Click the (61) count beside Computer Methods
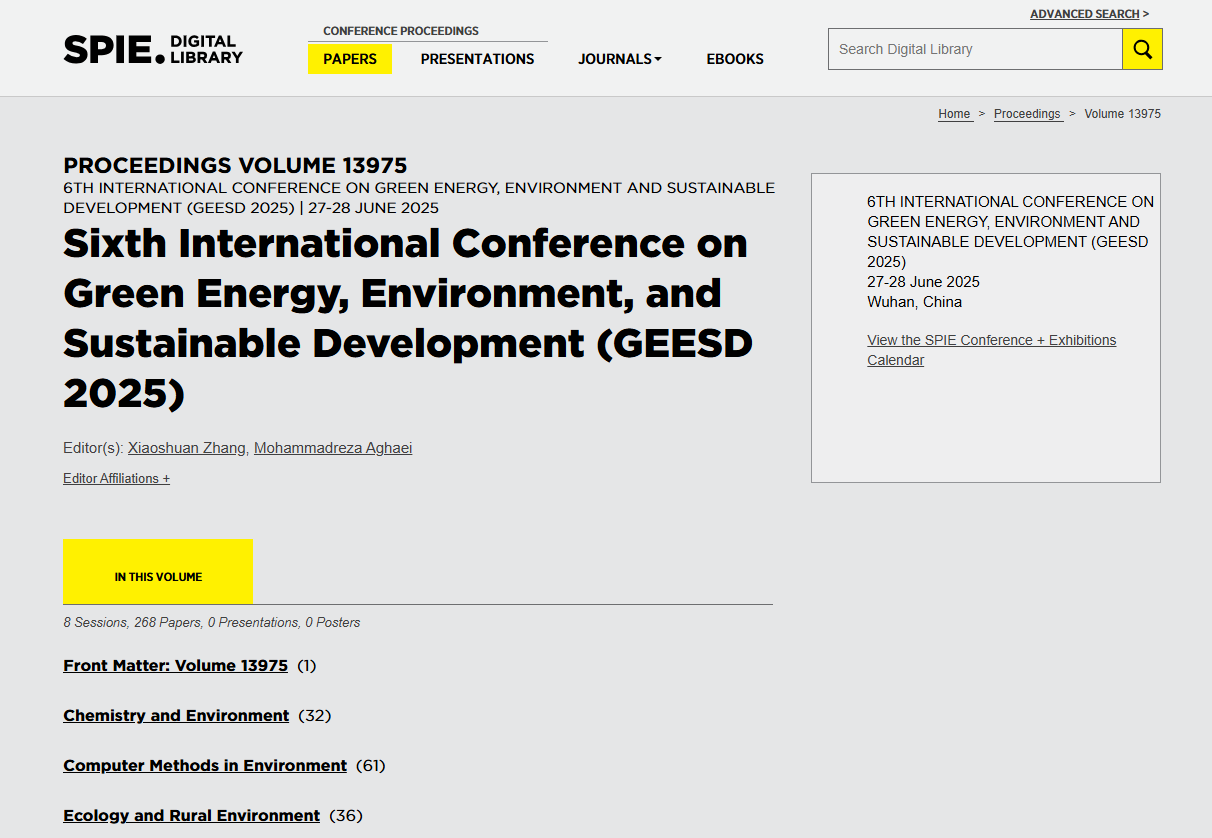Screen dimensions: 1212x838 [370, 765]
